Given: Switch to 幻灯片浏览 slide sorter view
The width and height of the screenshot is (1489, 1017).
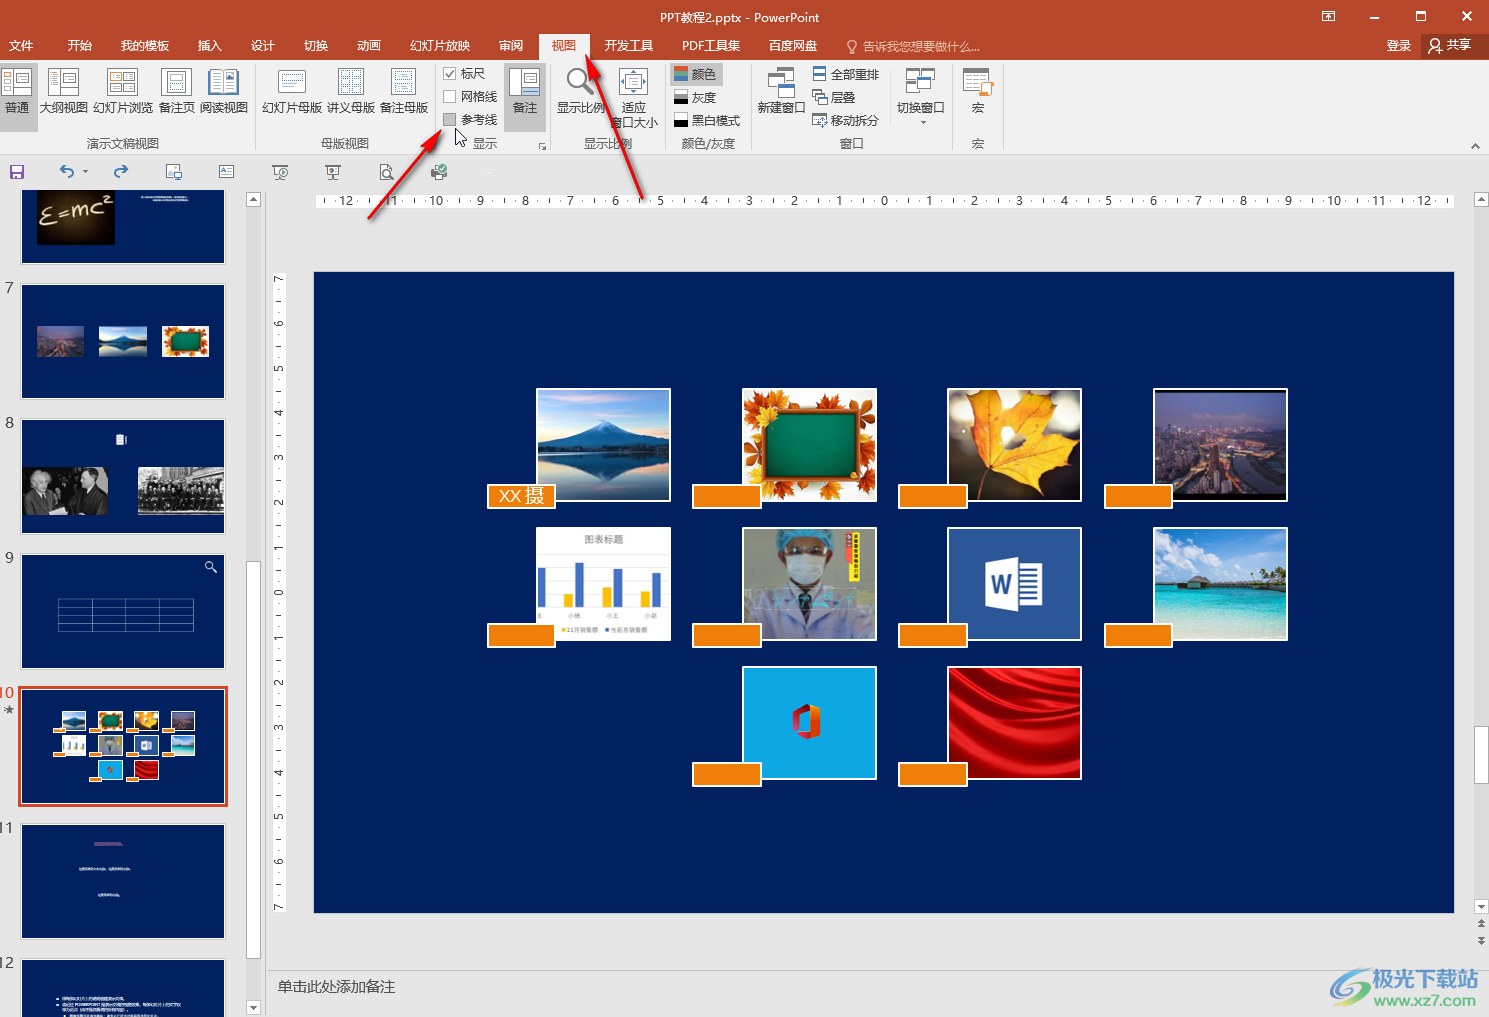Looking at the screenshot, I should click(x=123, y=92).
